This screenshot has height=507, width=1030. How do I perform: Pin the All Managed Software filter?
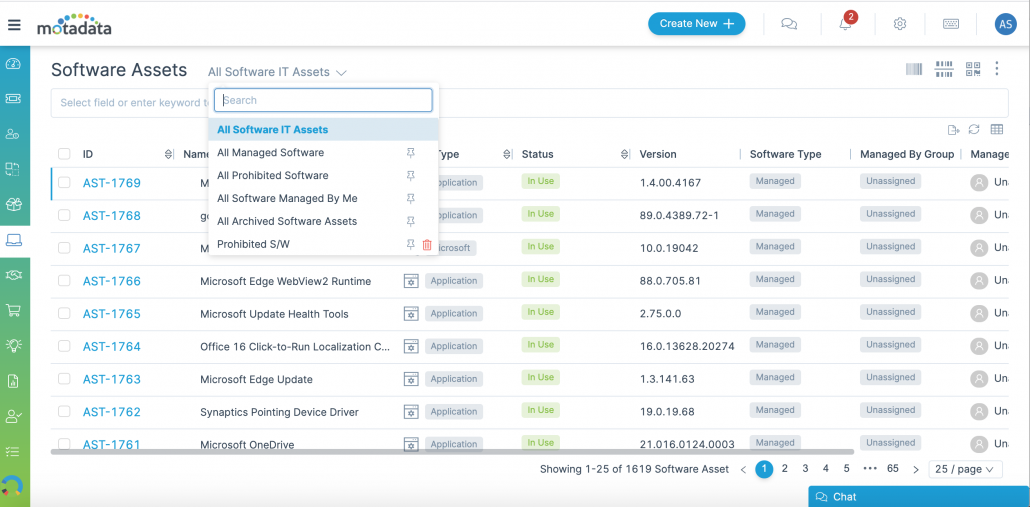click(410, 153)
